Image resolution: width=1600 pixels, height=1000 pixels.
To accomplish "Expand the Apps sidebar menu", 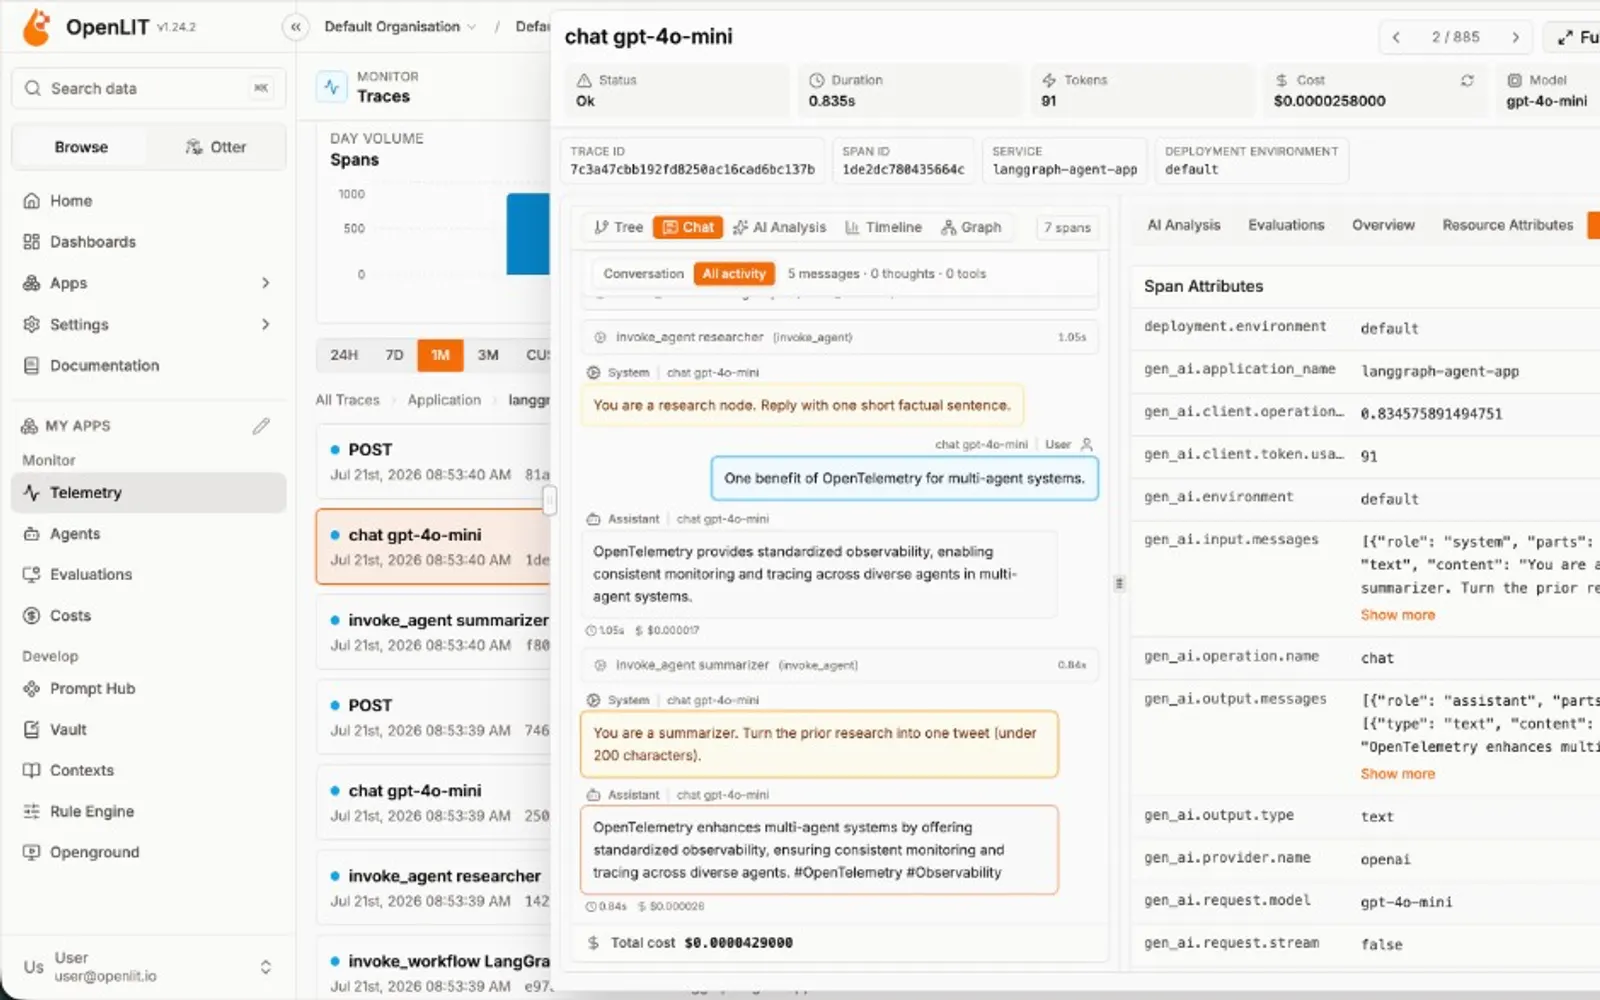I will (149, 283).
